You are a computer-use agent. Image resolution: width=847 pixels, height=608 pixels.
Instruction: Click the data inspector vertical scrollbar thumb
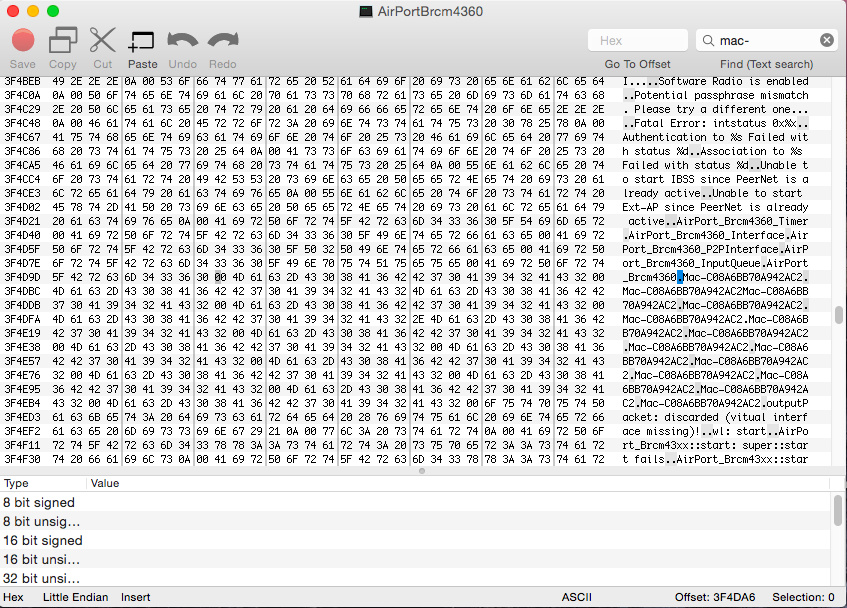(x=838, y=510)
